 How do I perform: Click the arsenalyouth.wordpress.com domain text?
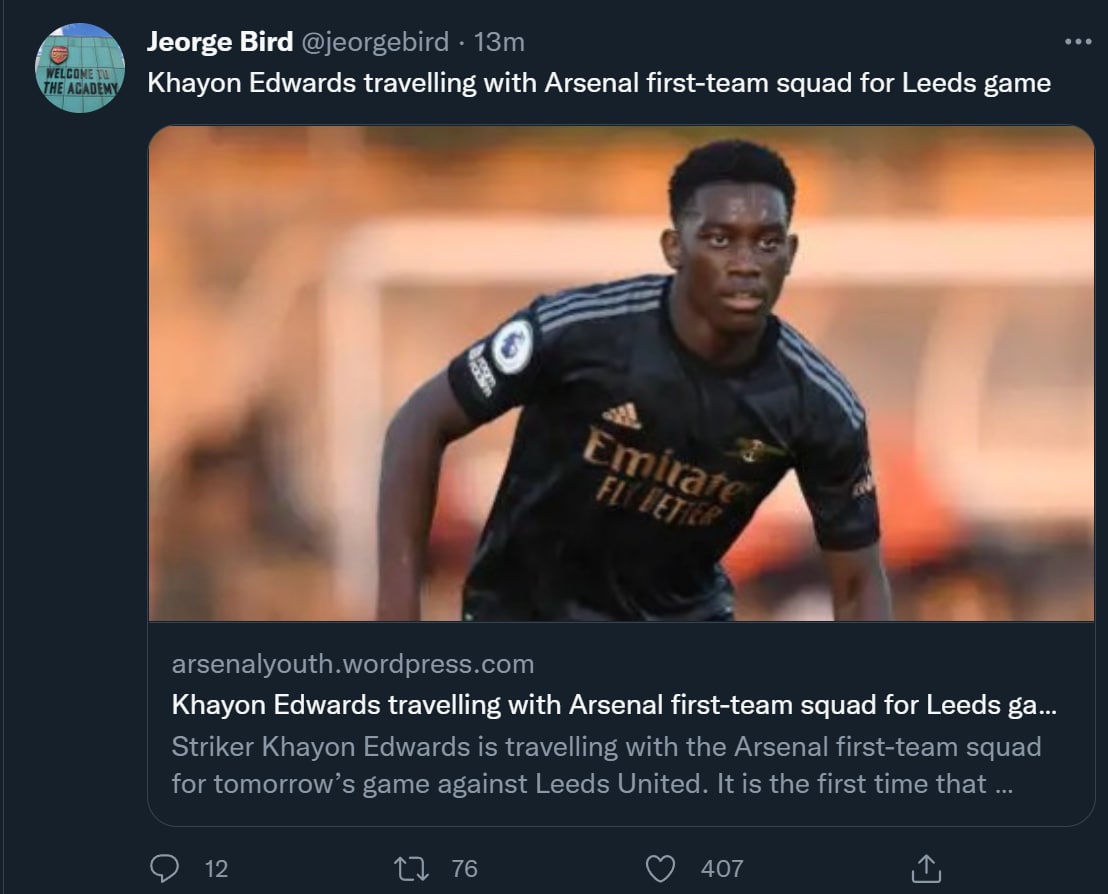pos(353,664)
